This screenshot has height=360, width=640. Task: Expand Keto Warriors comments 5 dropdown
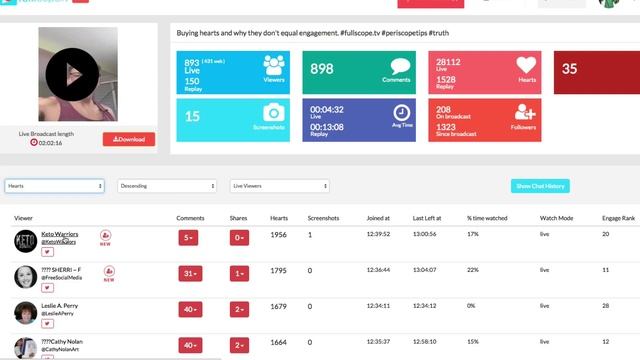click(188, 238)
